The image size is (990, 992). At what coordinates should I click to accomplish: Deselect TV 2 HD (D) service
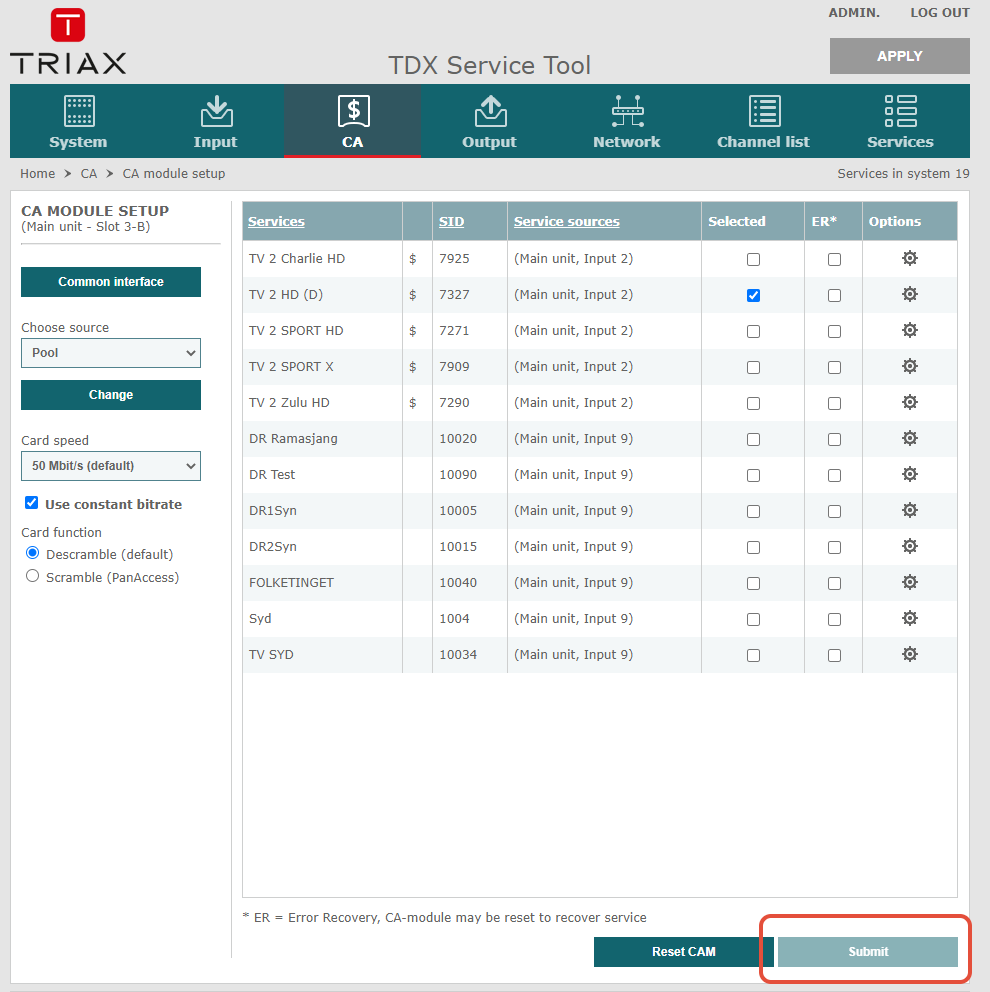click(x=753, y=295)
